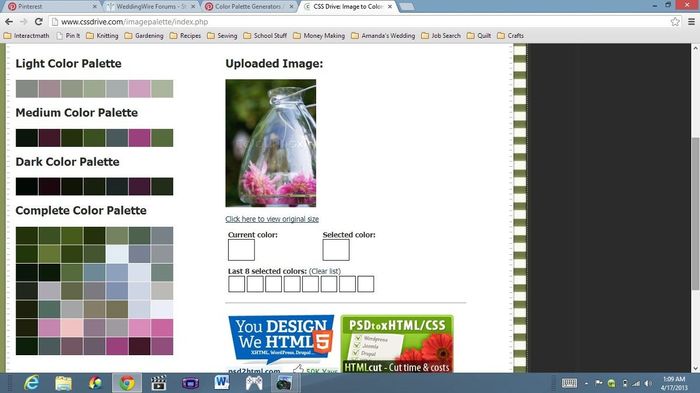
Task: Click the clock showing 1:09 AM
Action: tap(674, 379)
